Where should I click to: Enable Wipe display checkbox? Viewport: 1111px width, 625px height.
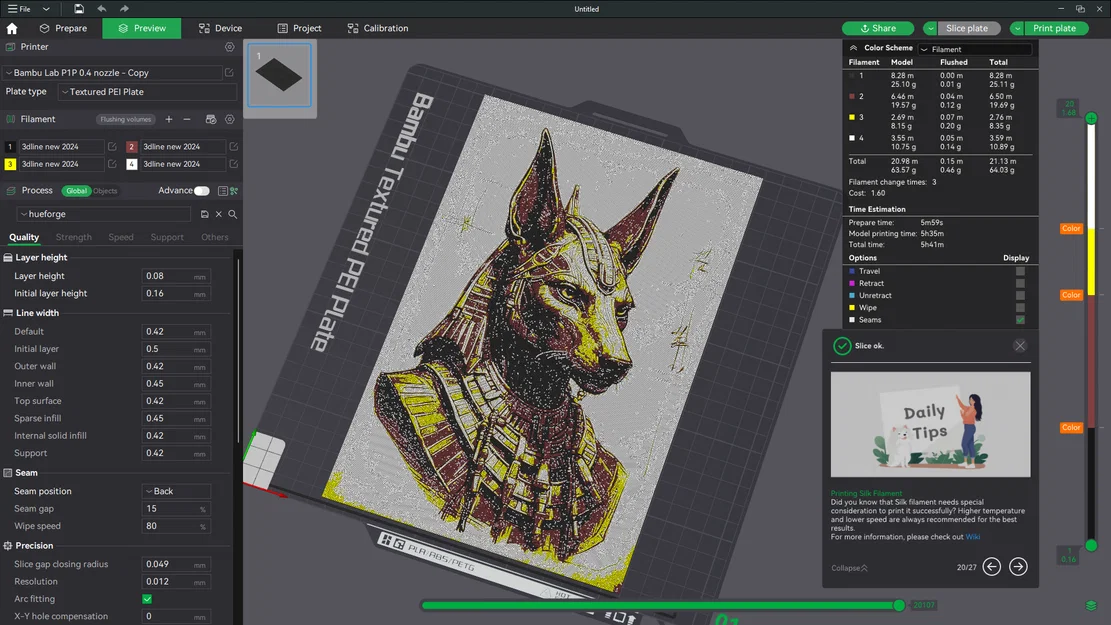tap(1020, 308)
